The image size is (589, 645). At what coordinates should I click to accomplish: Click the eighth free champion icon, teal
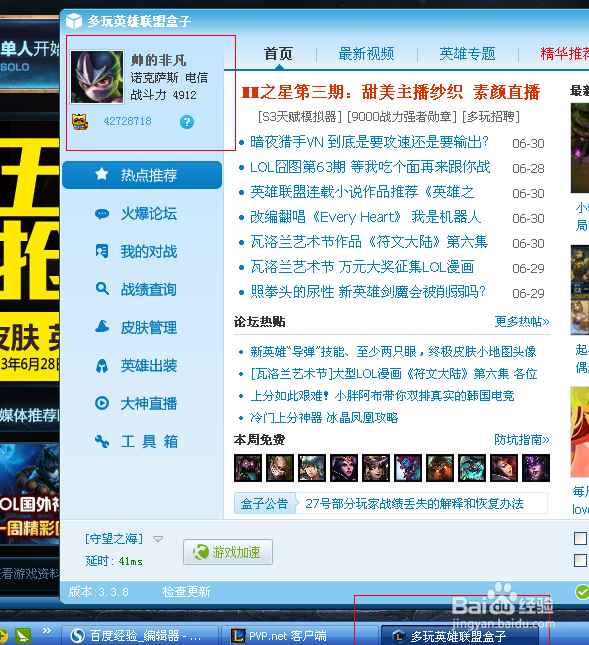[x=472, y=468]
